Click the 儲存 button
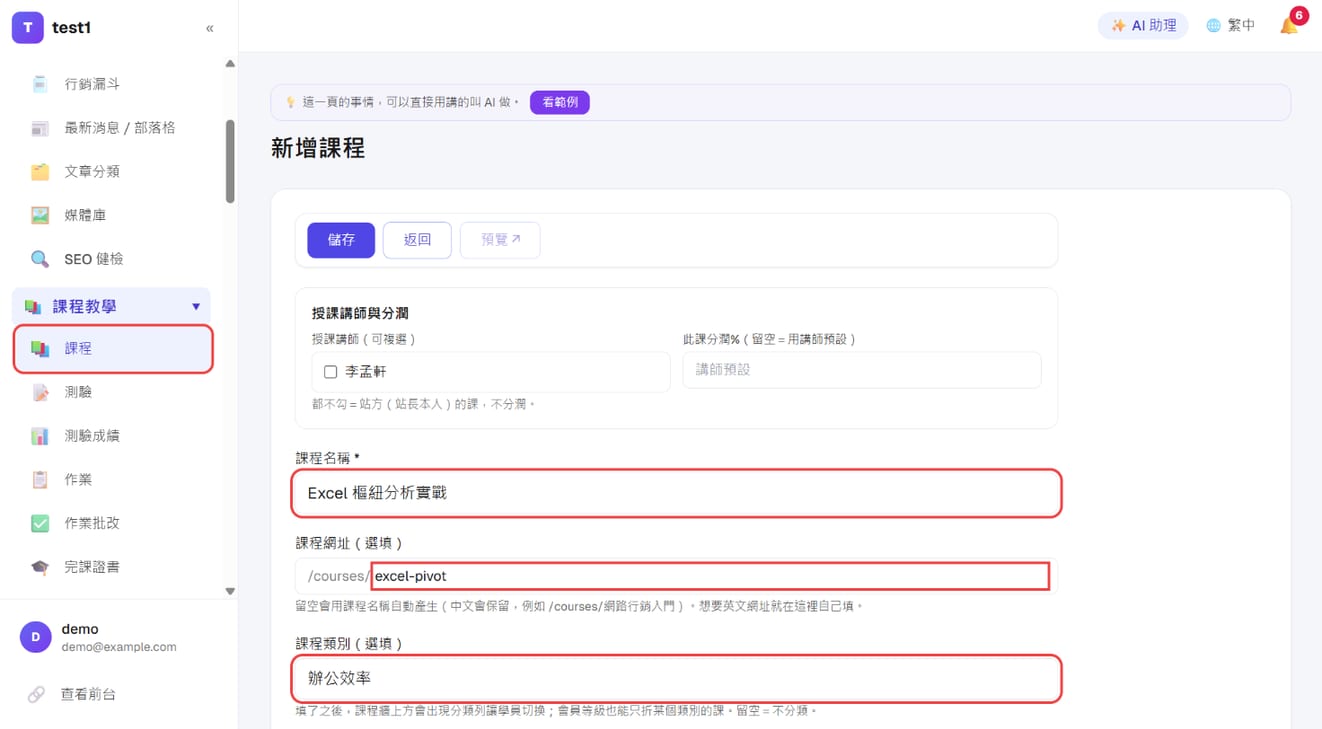 pyautogui.click(x=341, y=240)
